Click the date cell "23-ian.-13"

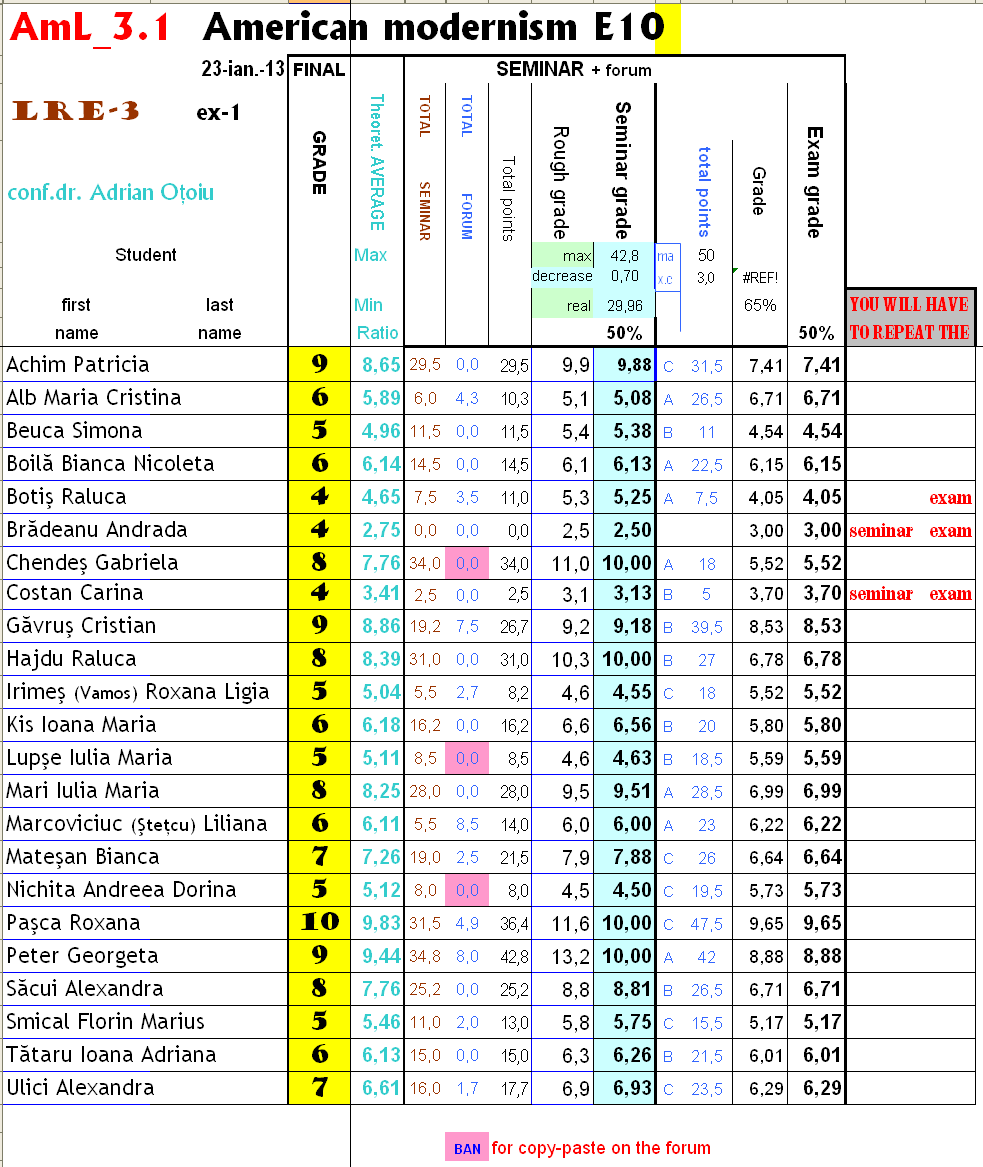coord(243,69)
